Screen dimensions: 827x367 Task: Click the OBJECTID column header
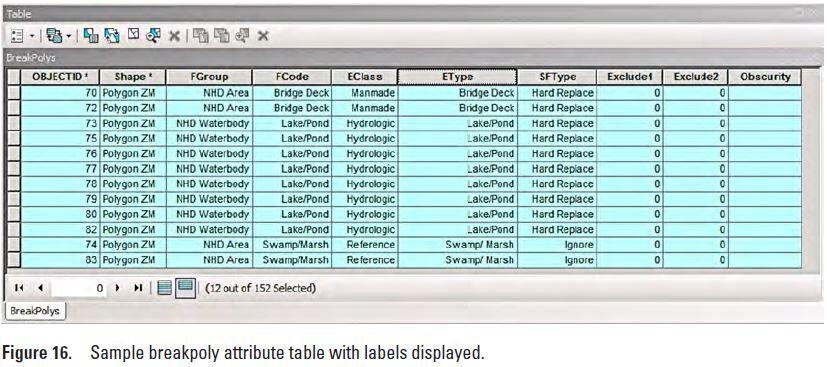click(60, 77)
